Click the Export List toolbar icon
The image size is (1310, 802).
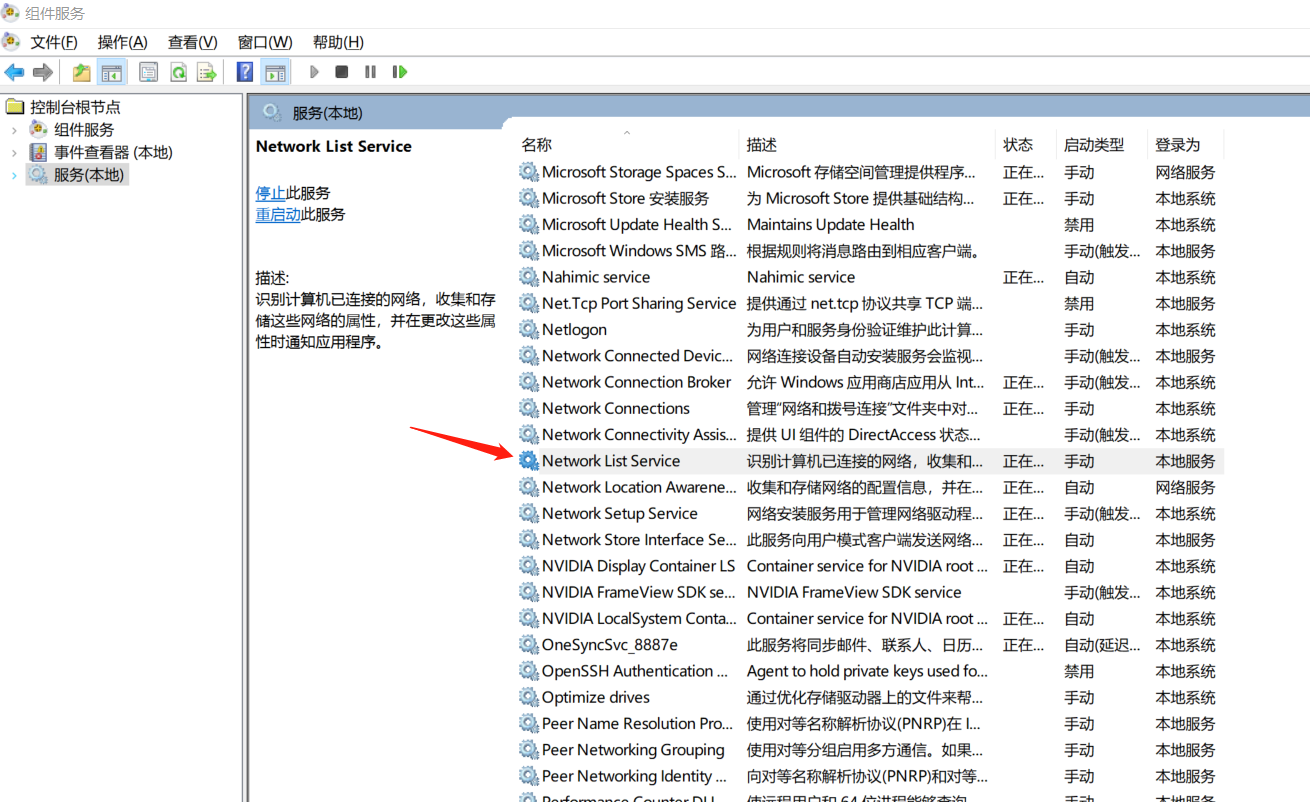coord(206,72)
